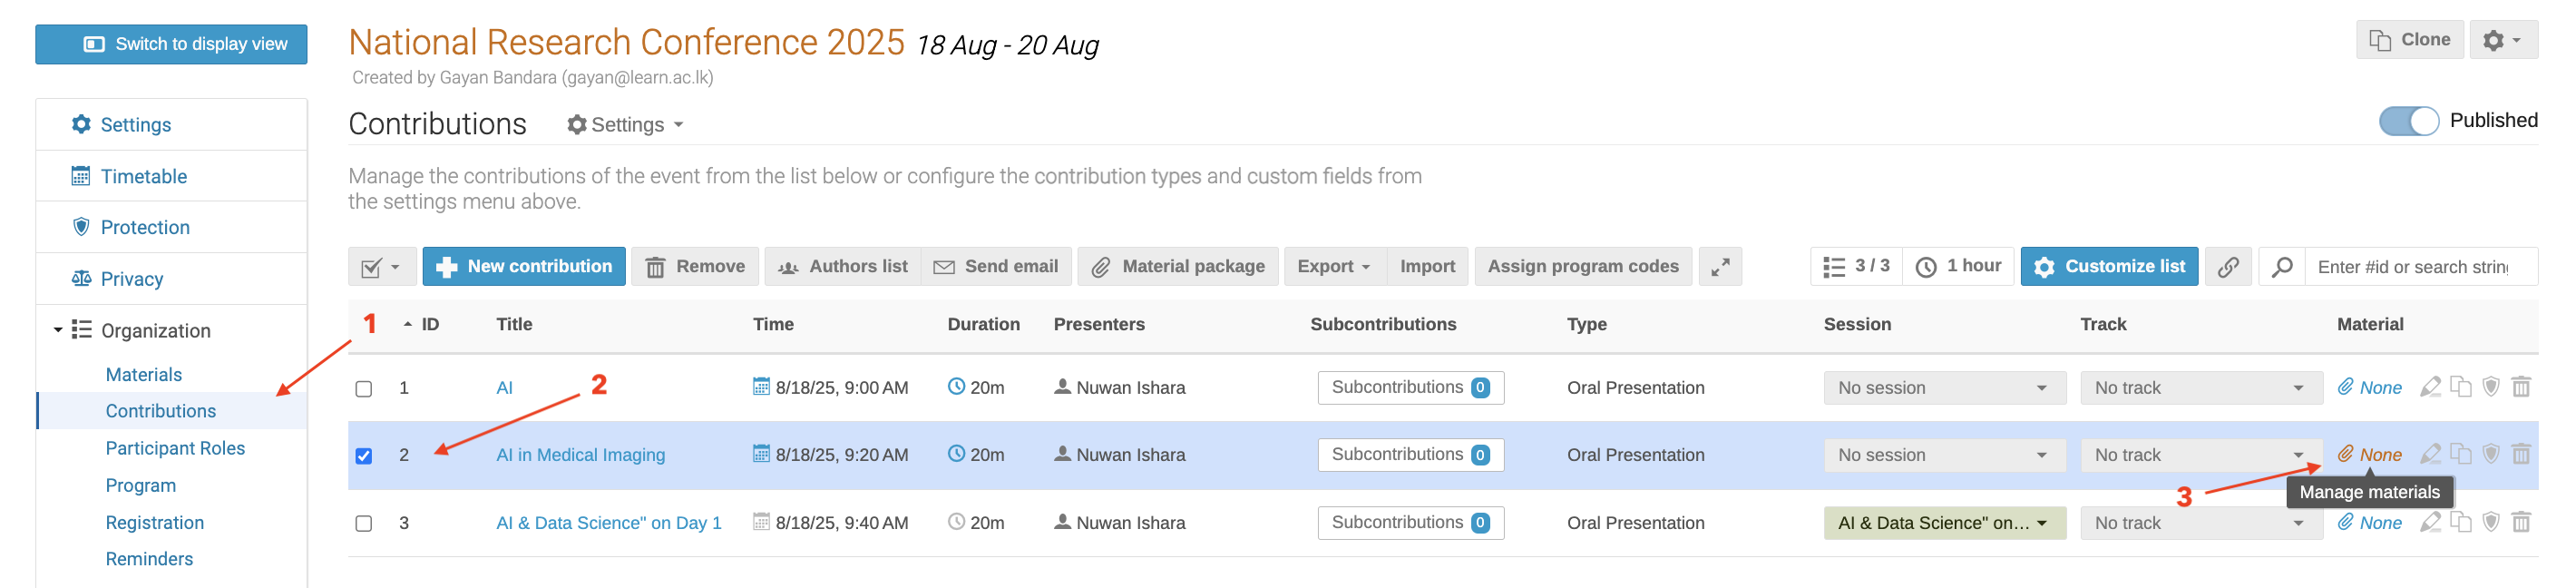
Task: Expand the Export dropdown button
Action: click(x=1334, y=267)
